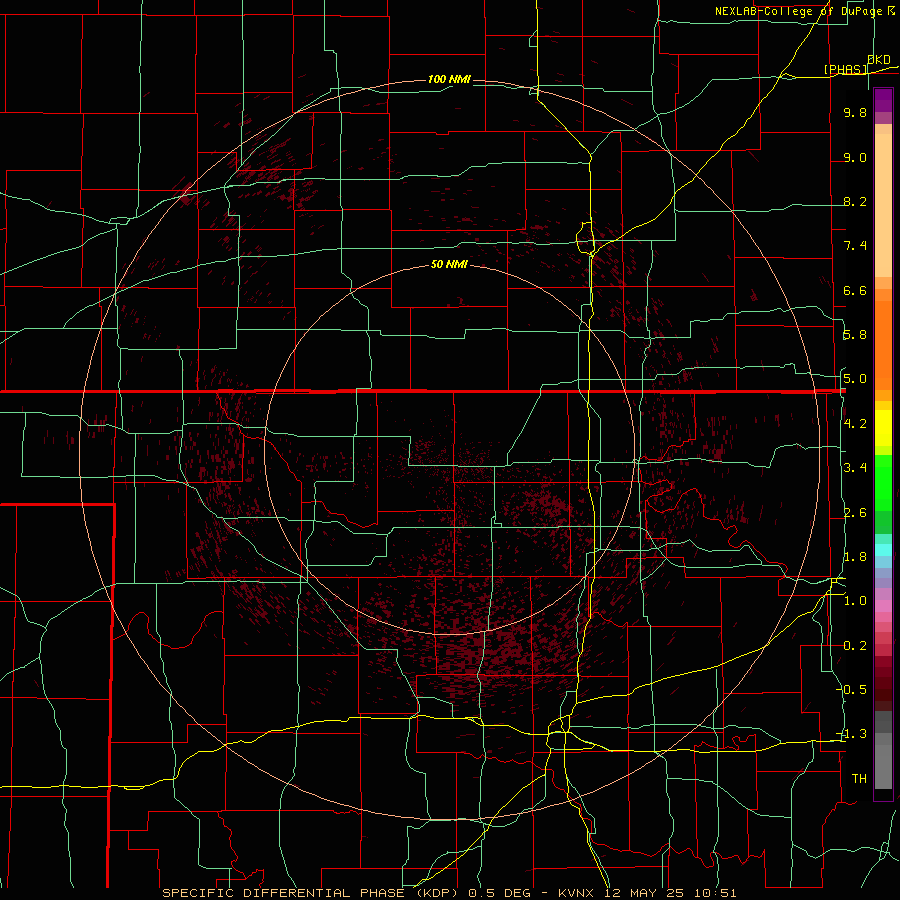The image size is (900, 900).
Task: Click the 2.6 scale value
Action: tap(855, 513)
